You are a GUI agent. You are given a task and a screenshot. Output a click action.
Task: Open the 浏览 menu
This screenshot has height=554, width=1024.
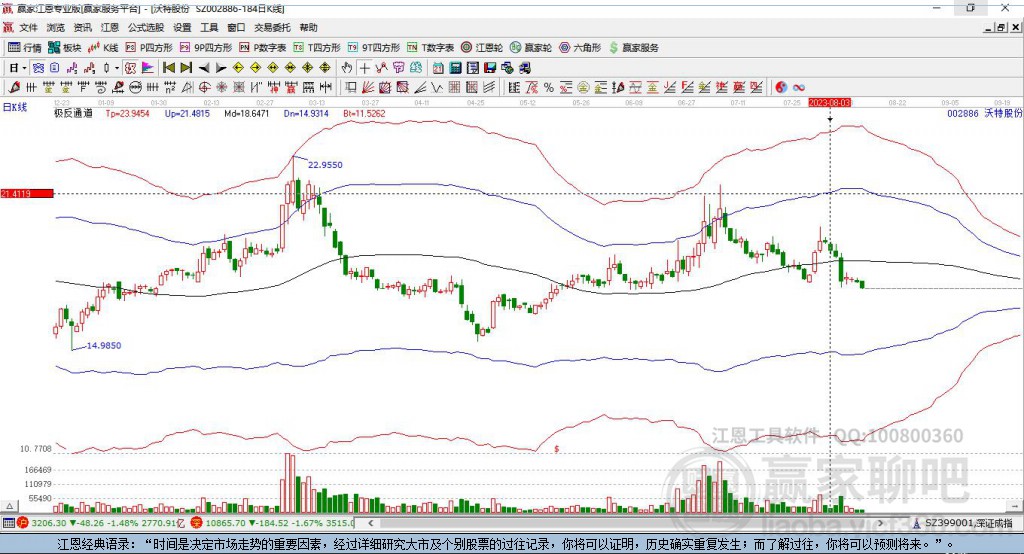click(56, 27)
